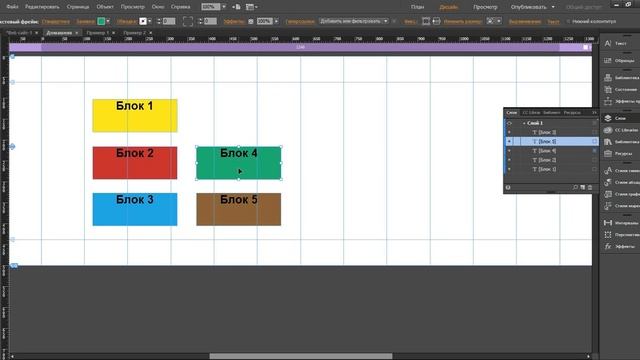The height and width of the screenshot is (360, 640).
Task: Click selection square of Блок 4 layer
Action: pyautogui.click(x=594, y=151)
